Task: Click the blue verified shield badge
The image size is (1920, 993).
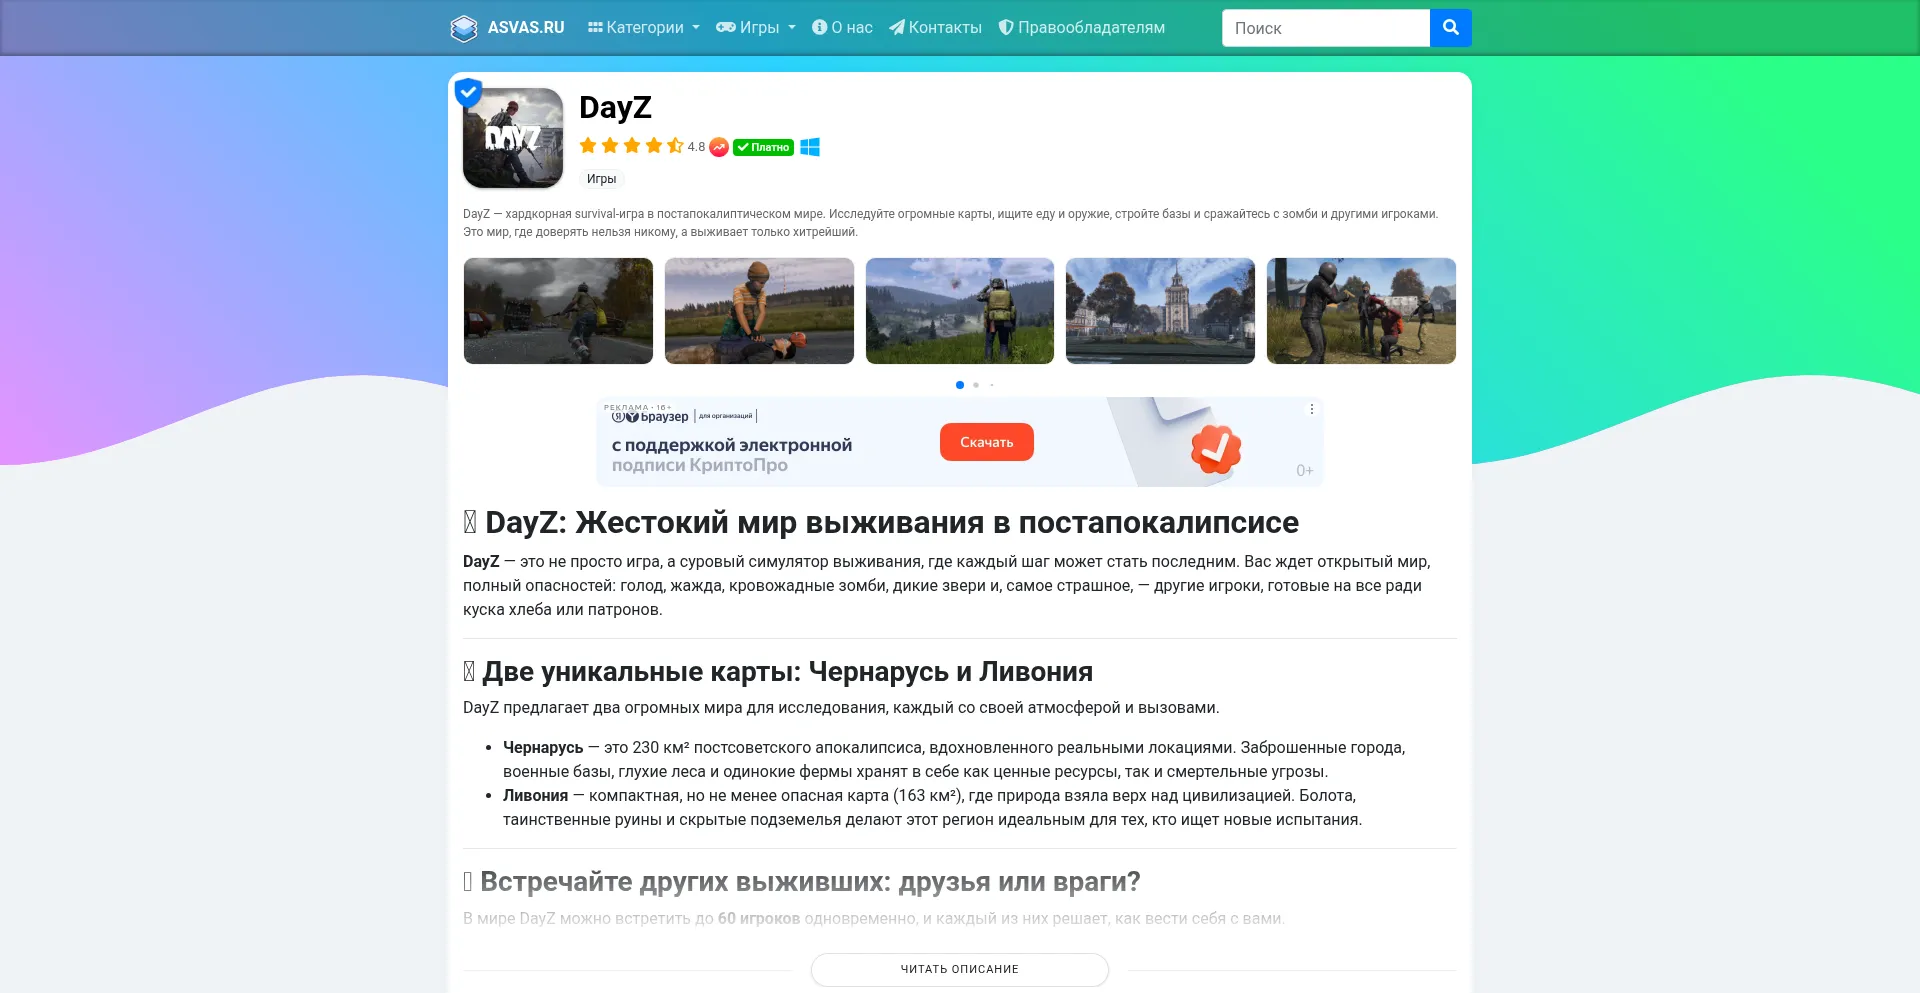Action: (x=468, y=92)
